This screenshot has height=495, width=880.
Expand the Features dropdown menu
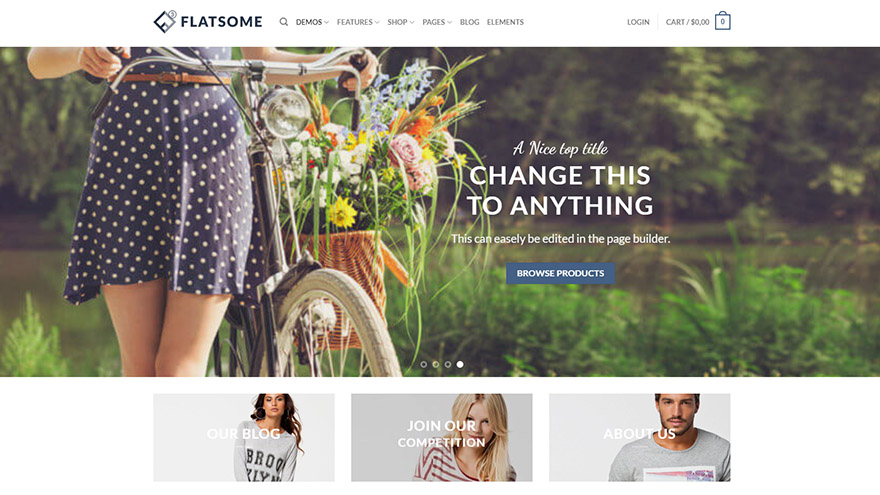[x=358, y=22]
